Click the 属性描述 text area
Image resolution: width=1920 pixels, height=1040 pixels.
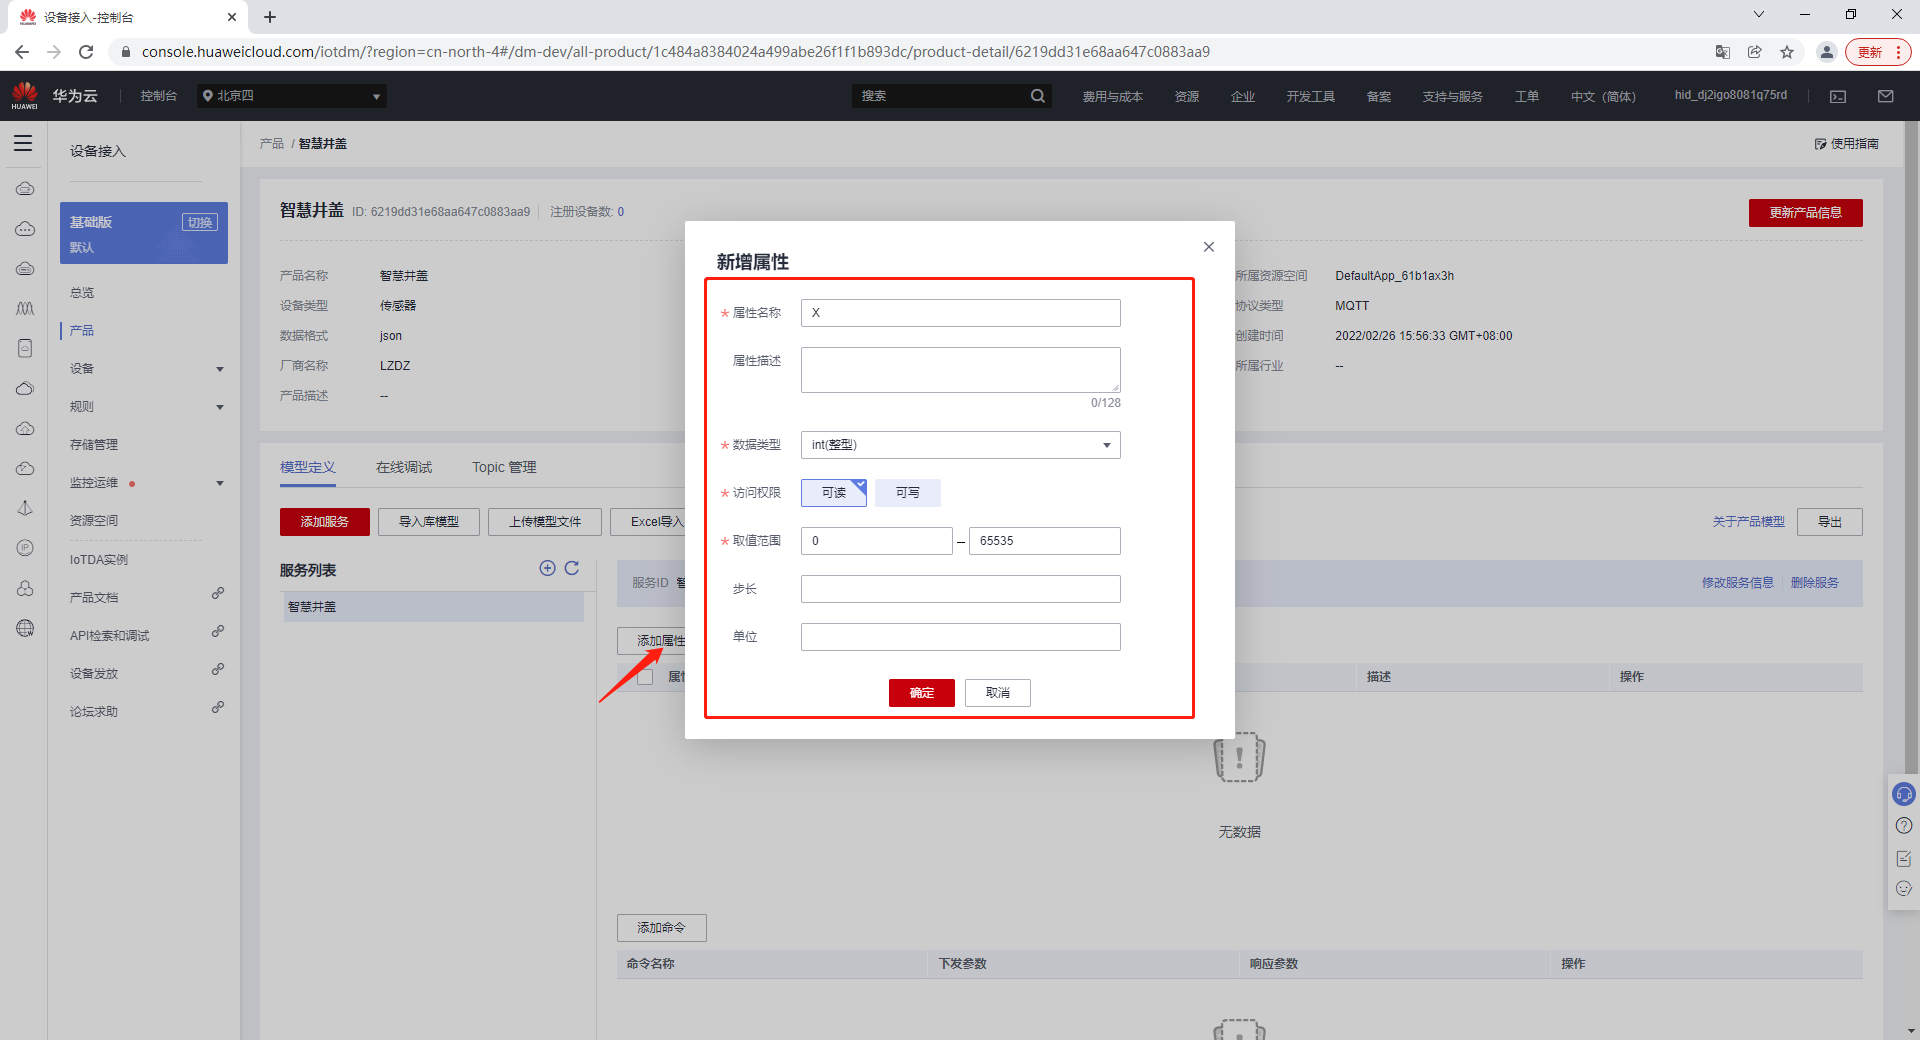pos(960,370)
